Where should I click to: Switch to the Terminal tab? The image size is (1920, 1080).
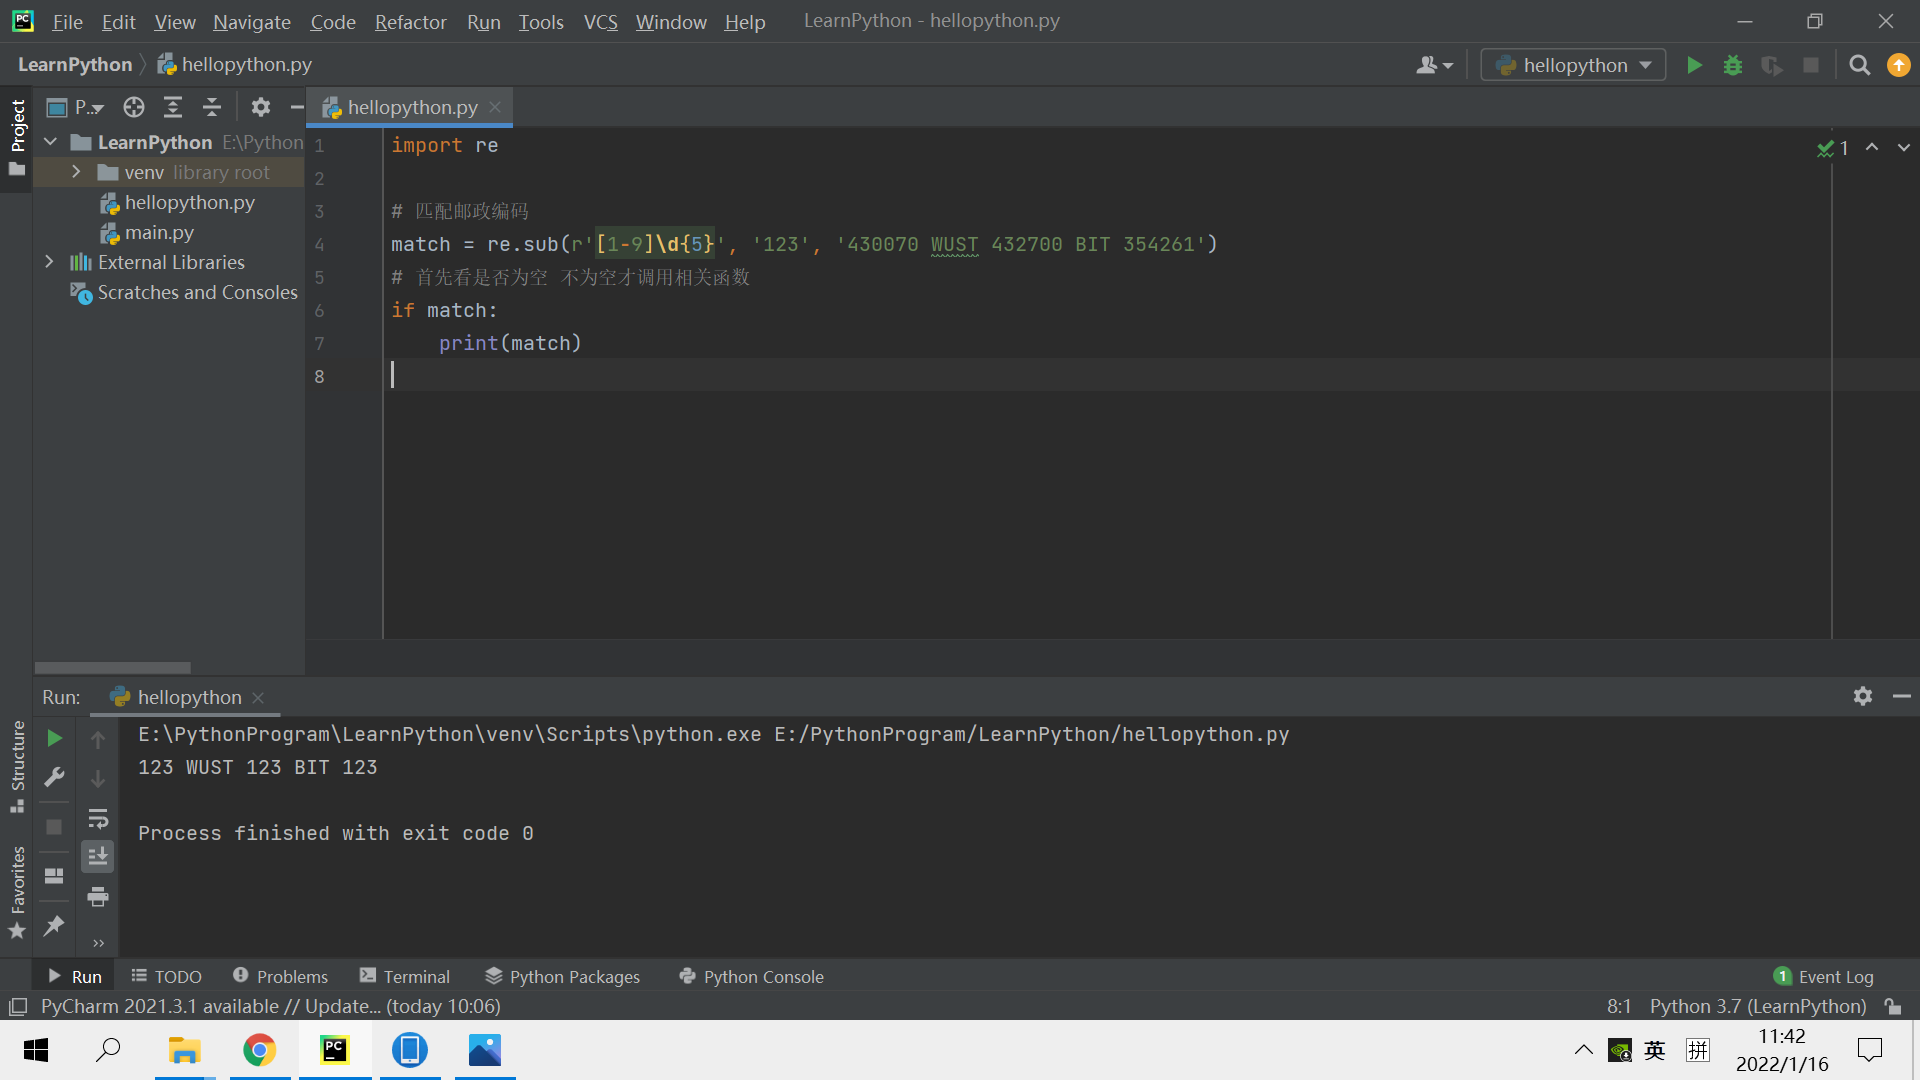pos(405,976)
